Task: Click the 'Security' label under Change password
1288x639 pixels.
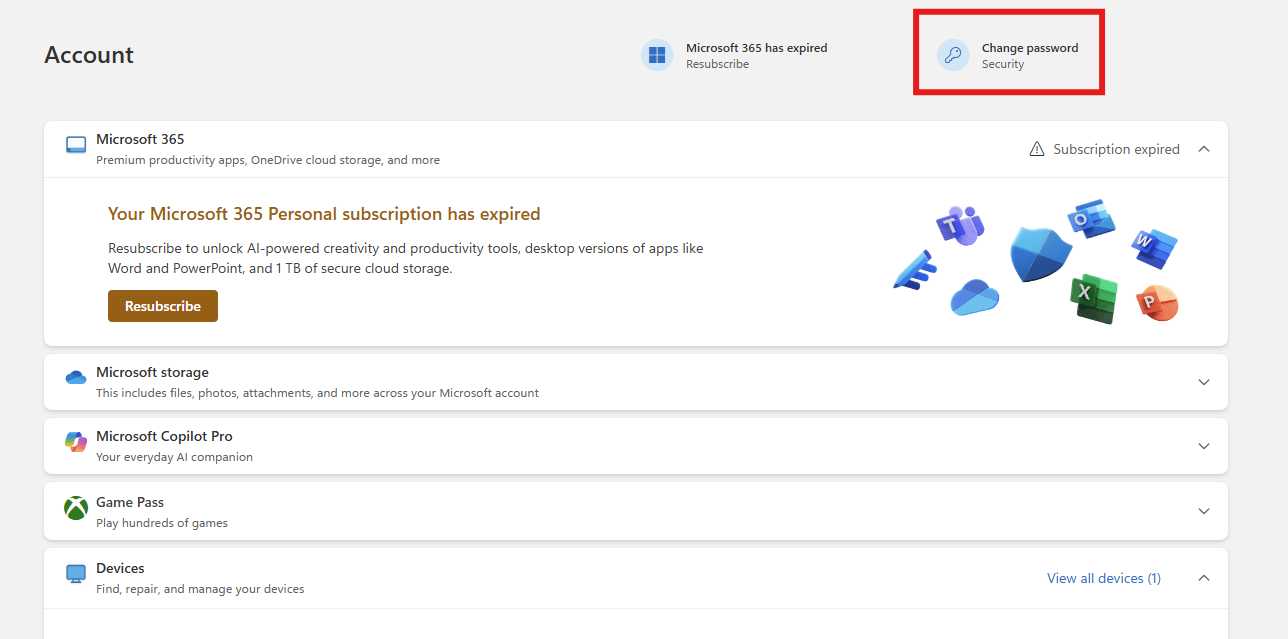Action: tap(1003, 64)
